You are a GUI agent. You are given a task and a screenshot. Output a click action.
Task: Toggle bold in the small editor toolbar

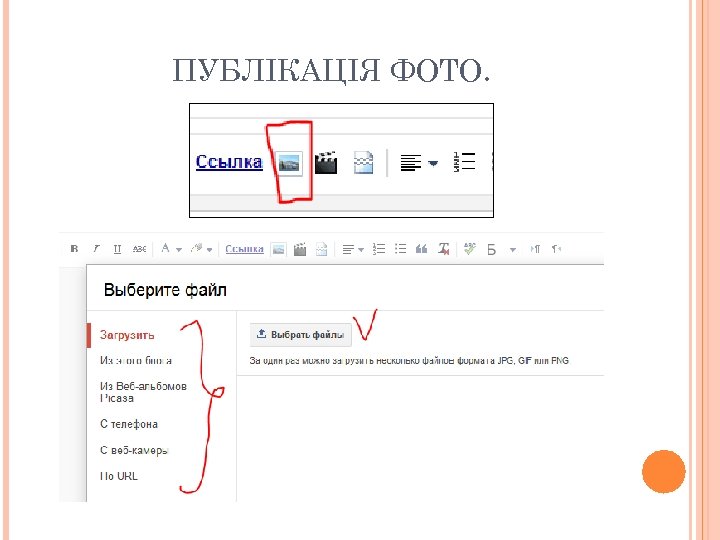(x=74, y=249)
